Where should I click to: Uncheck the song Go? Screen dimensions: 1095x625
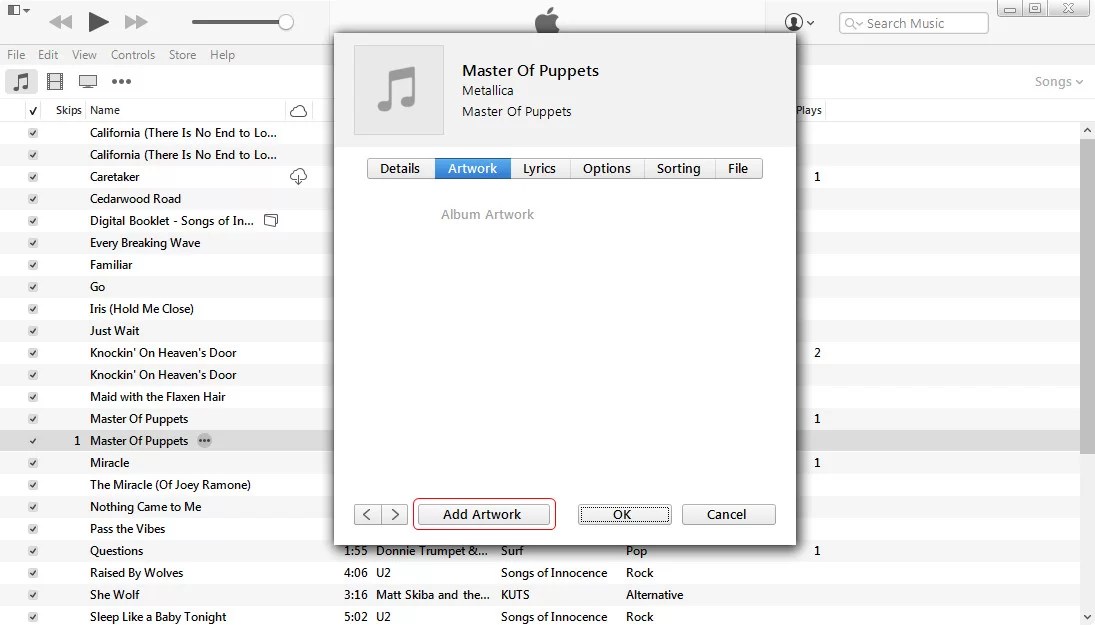33,286
